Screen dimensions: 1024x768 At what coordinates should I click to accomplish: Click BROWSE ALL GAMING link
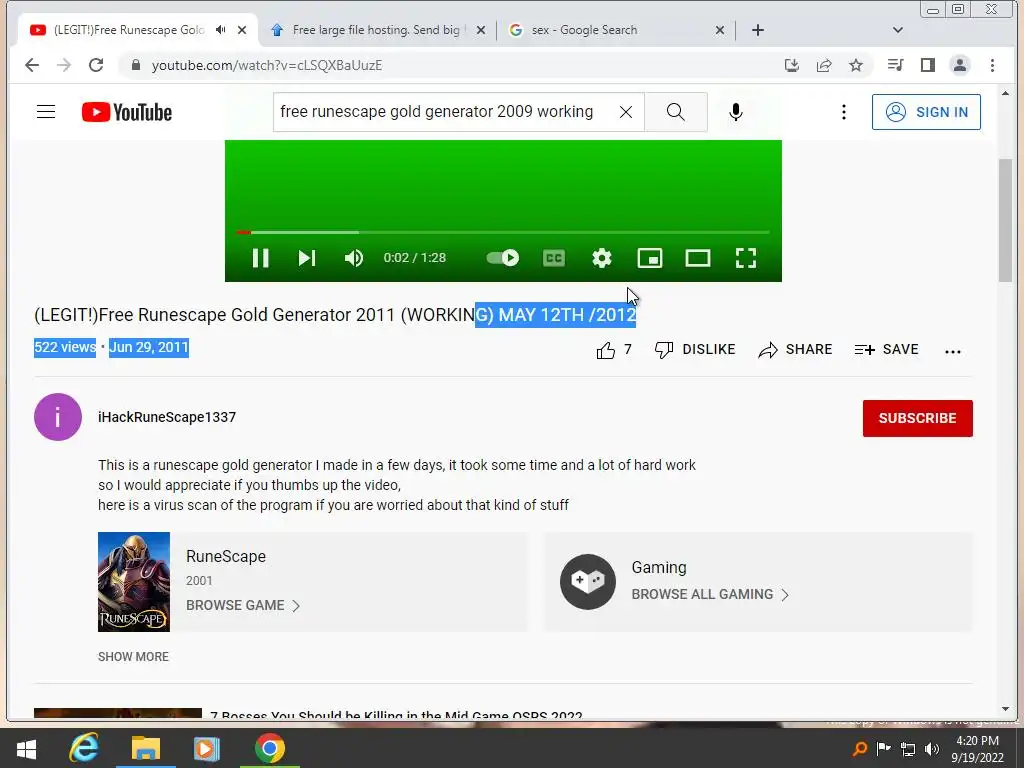coord(710,594)
